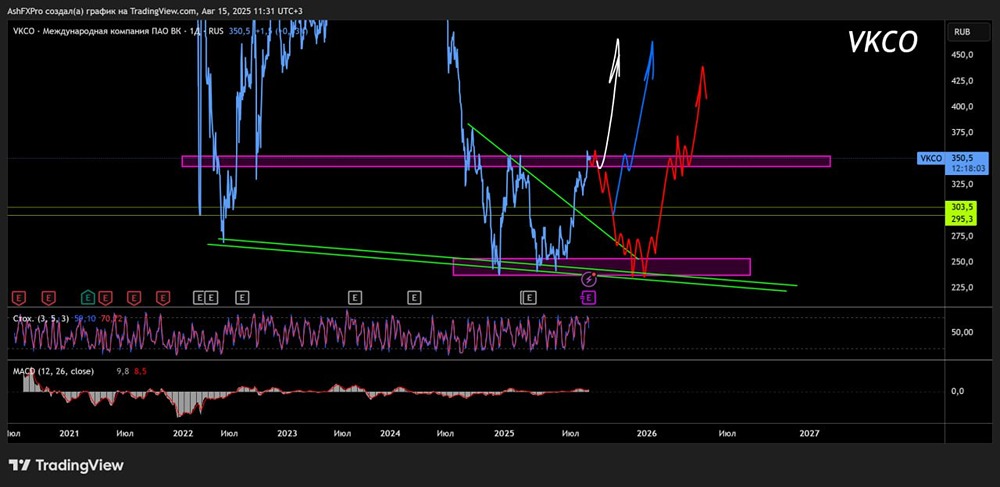Click the 2023 label on time axis
The image size is (1000, 487).
tap(287, 433)
